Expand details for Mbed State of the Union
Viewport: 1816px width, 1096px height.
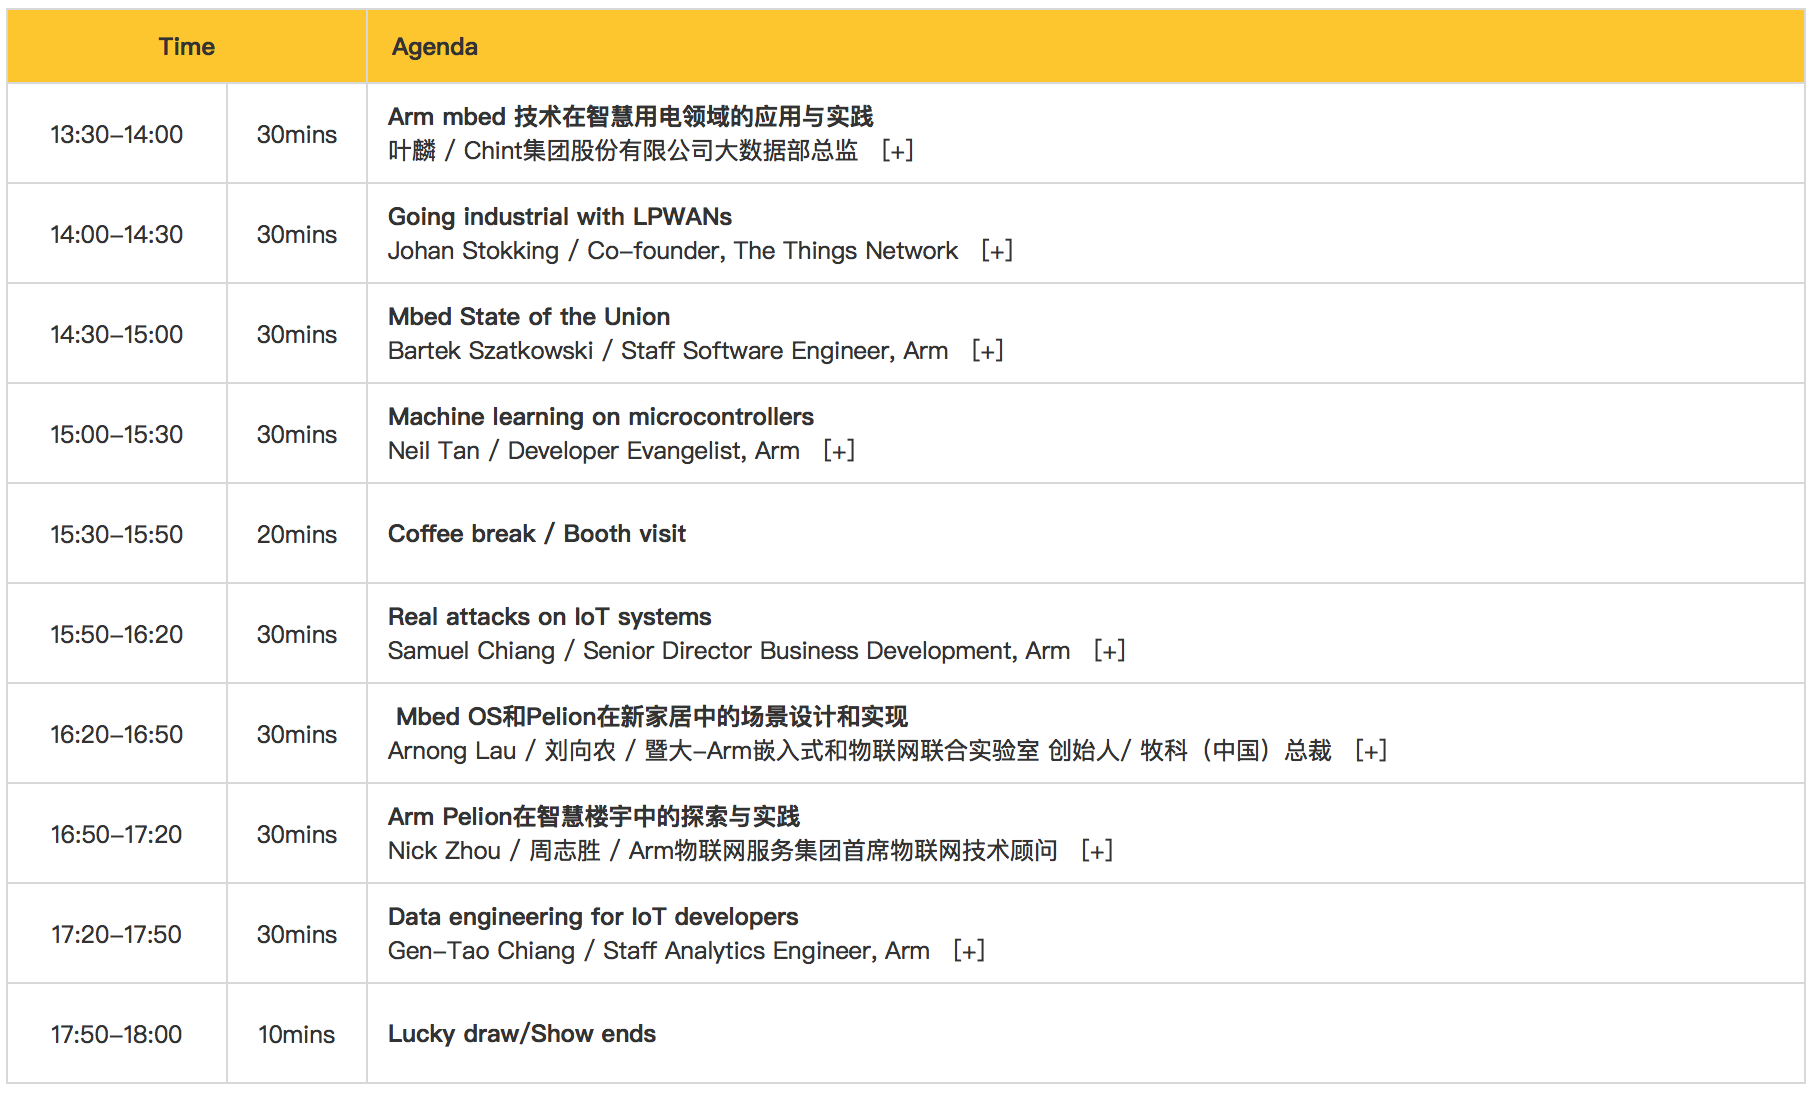pyautogui.click(x=987, y=351)
